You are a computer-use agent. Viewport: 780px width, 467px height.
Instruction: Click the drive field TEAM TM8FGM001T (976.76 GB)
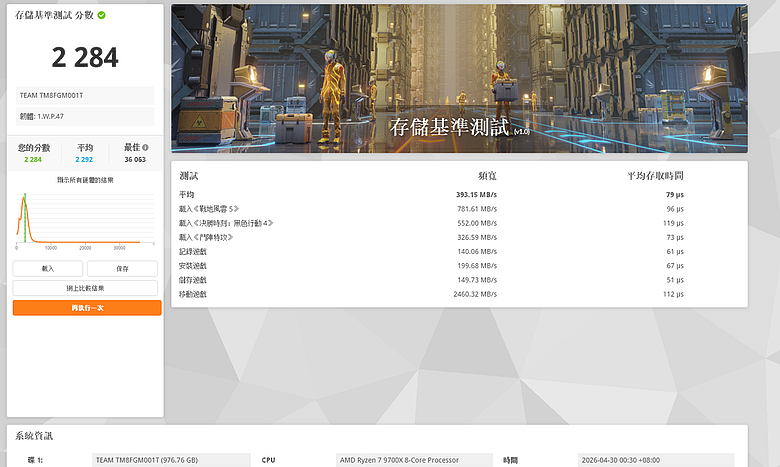[x=171, y=460]
